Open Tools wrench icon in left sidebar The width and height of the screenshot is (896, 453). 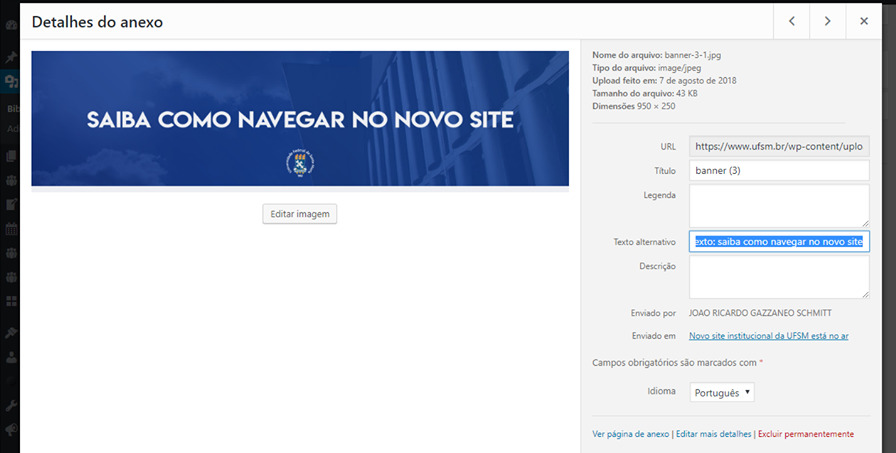click(x=10, y=406)
